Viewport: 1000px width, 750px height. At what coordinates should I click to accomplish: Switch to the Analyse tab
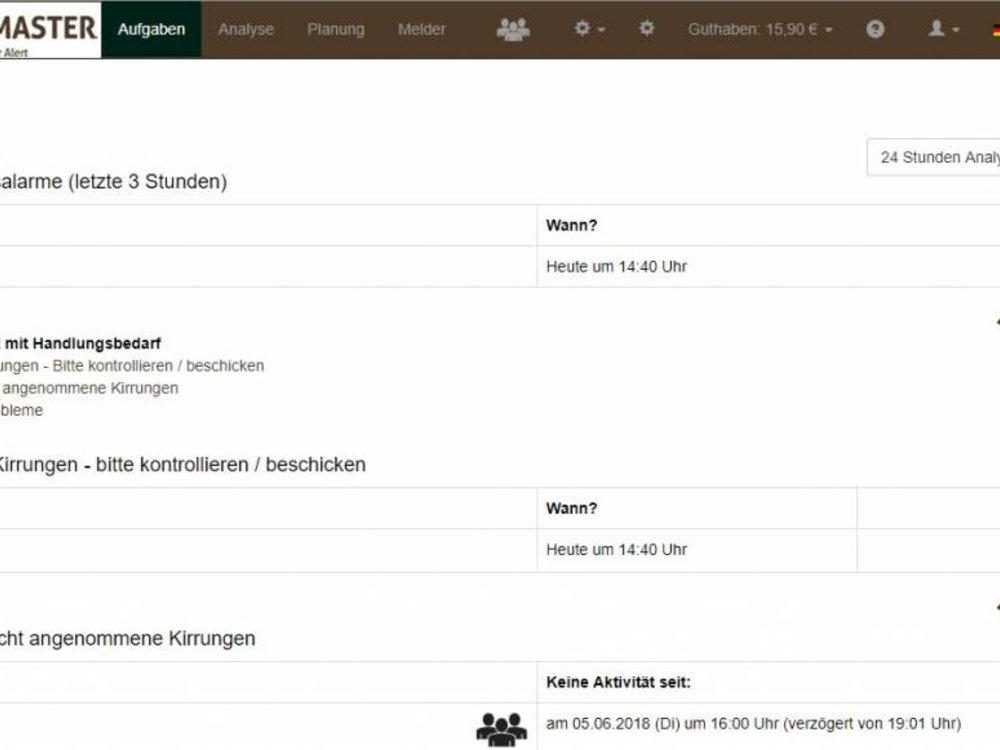(245, 29)
